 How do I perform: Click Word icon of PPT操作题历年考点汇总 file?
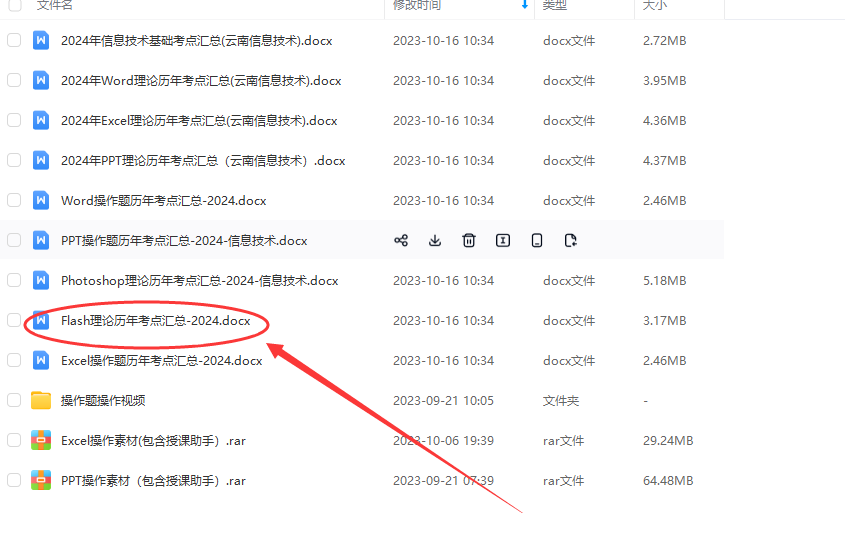(x=41, y=240)
